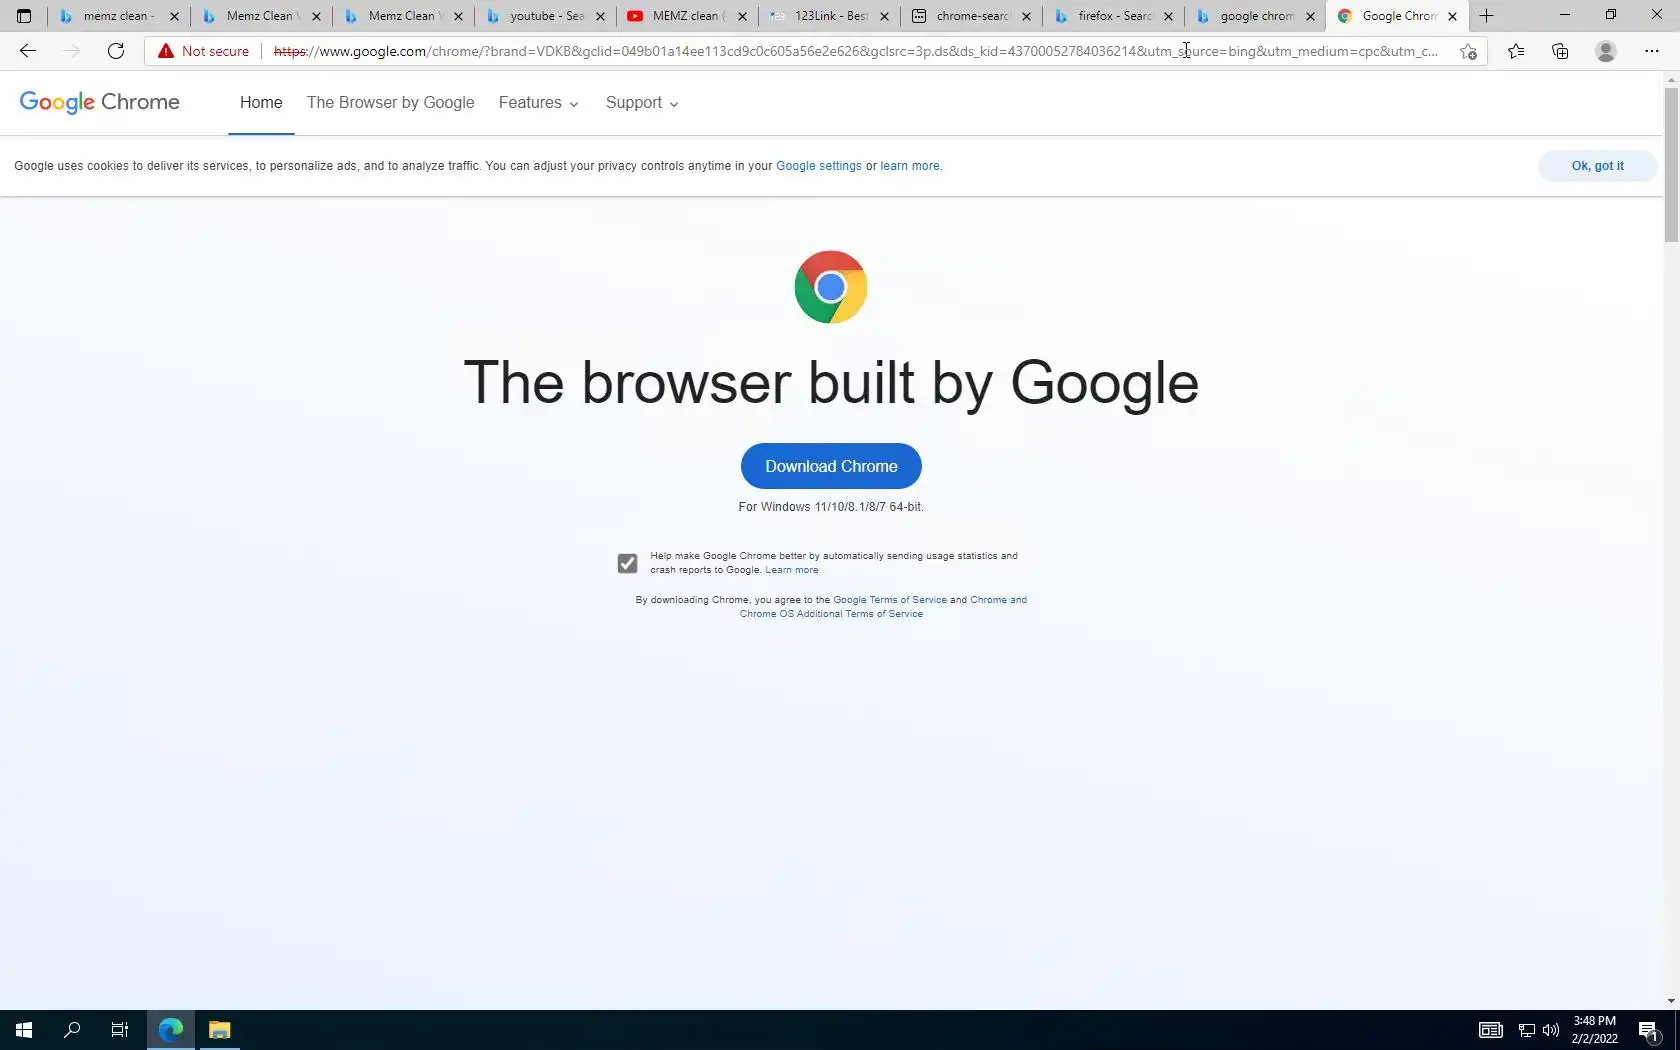Open tab actions menu icon

tap(24, 16)
